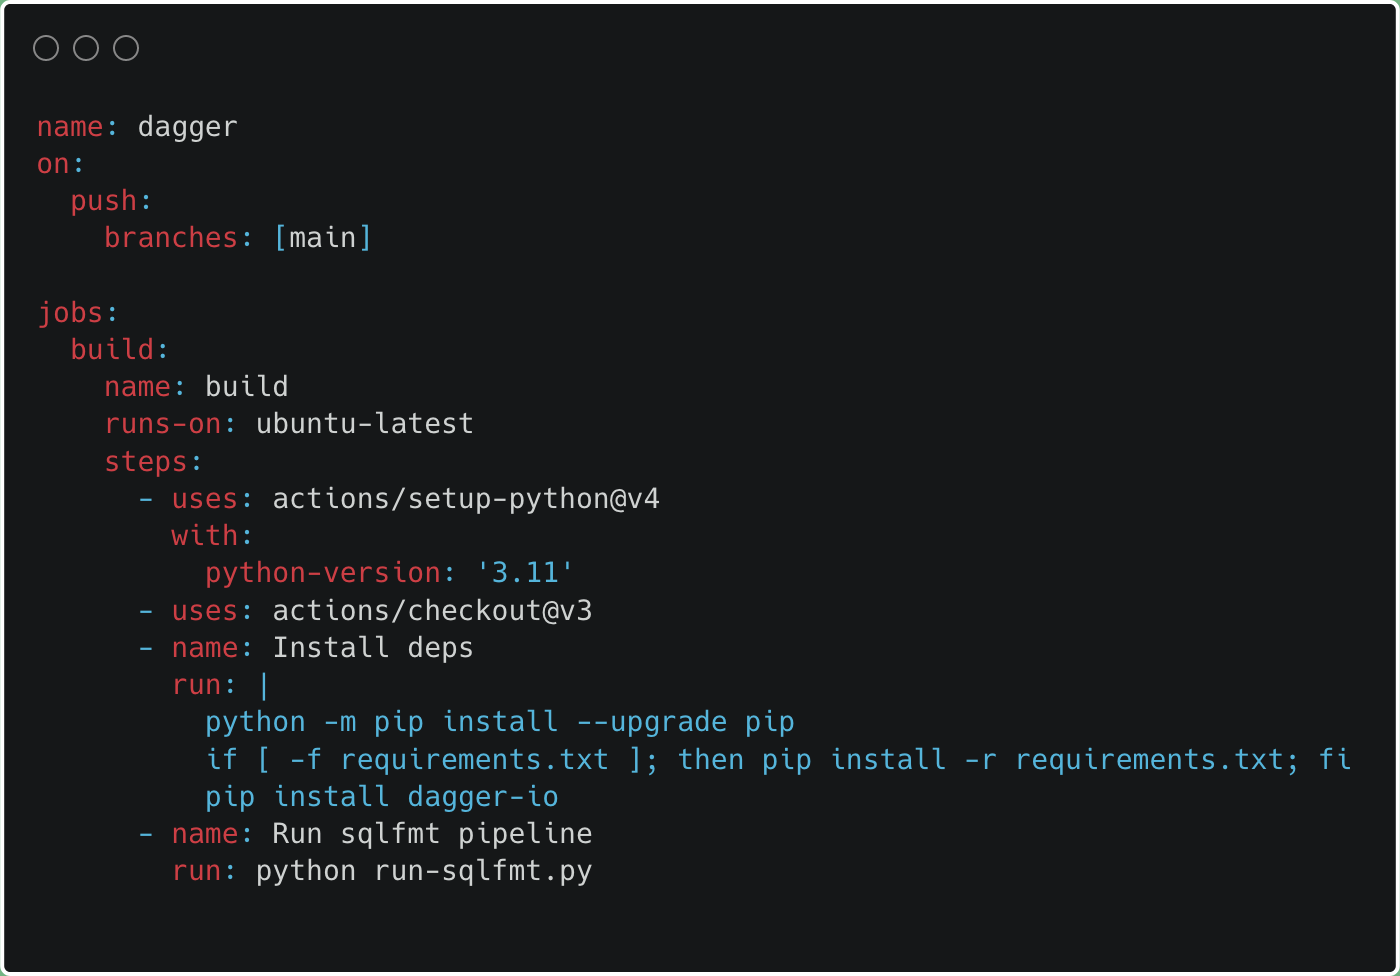The height and width of the screenshot is (976, 1400).
Task: Click the pipe character after run
Action: (x=264, y=686)
